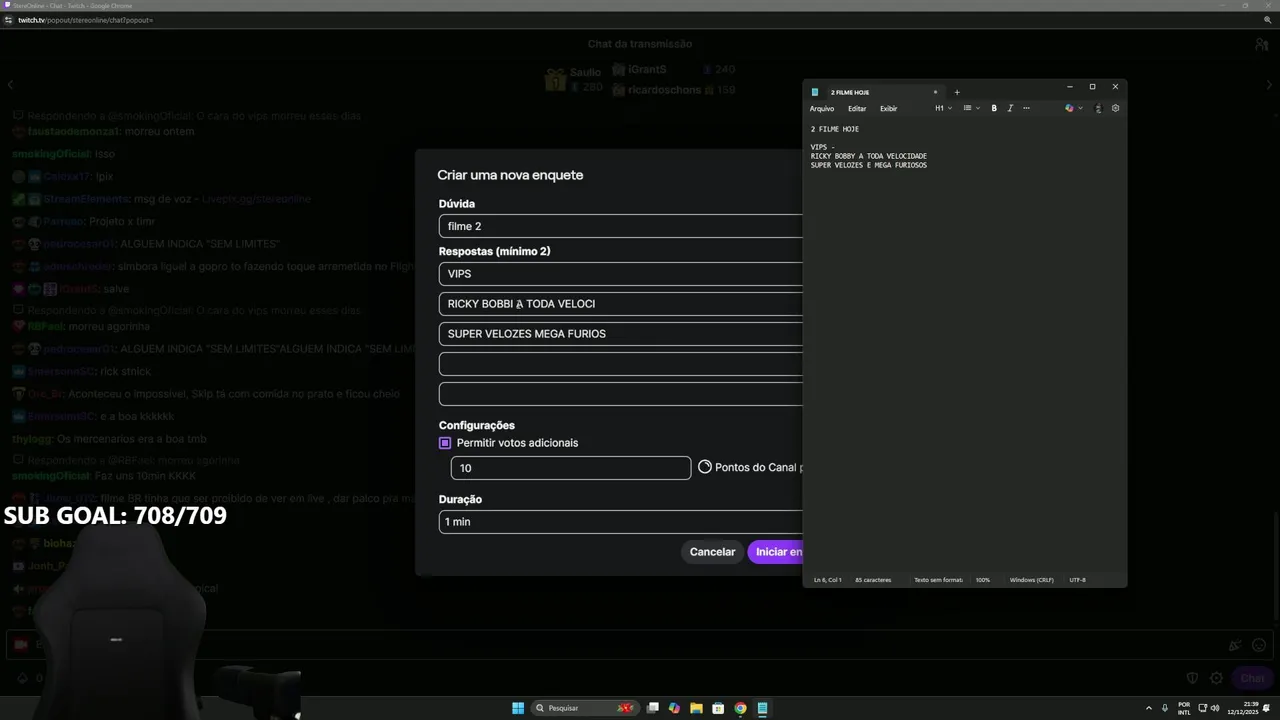1280x720 pixels.
Task: Open Notepad settings gear icon
Action: [x=1115, y=108]
